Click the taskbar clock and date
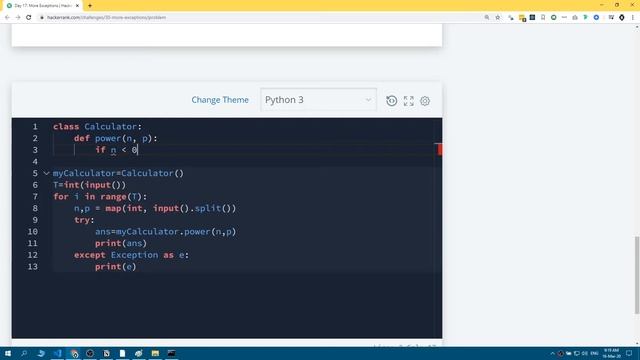Screen dimensions: 640x360 pyautogui.click(x=611, y=353)
